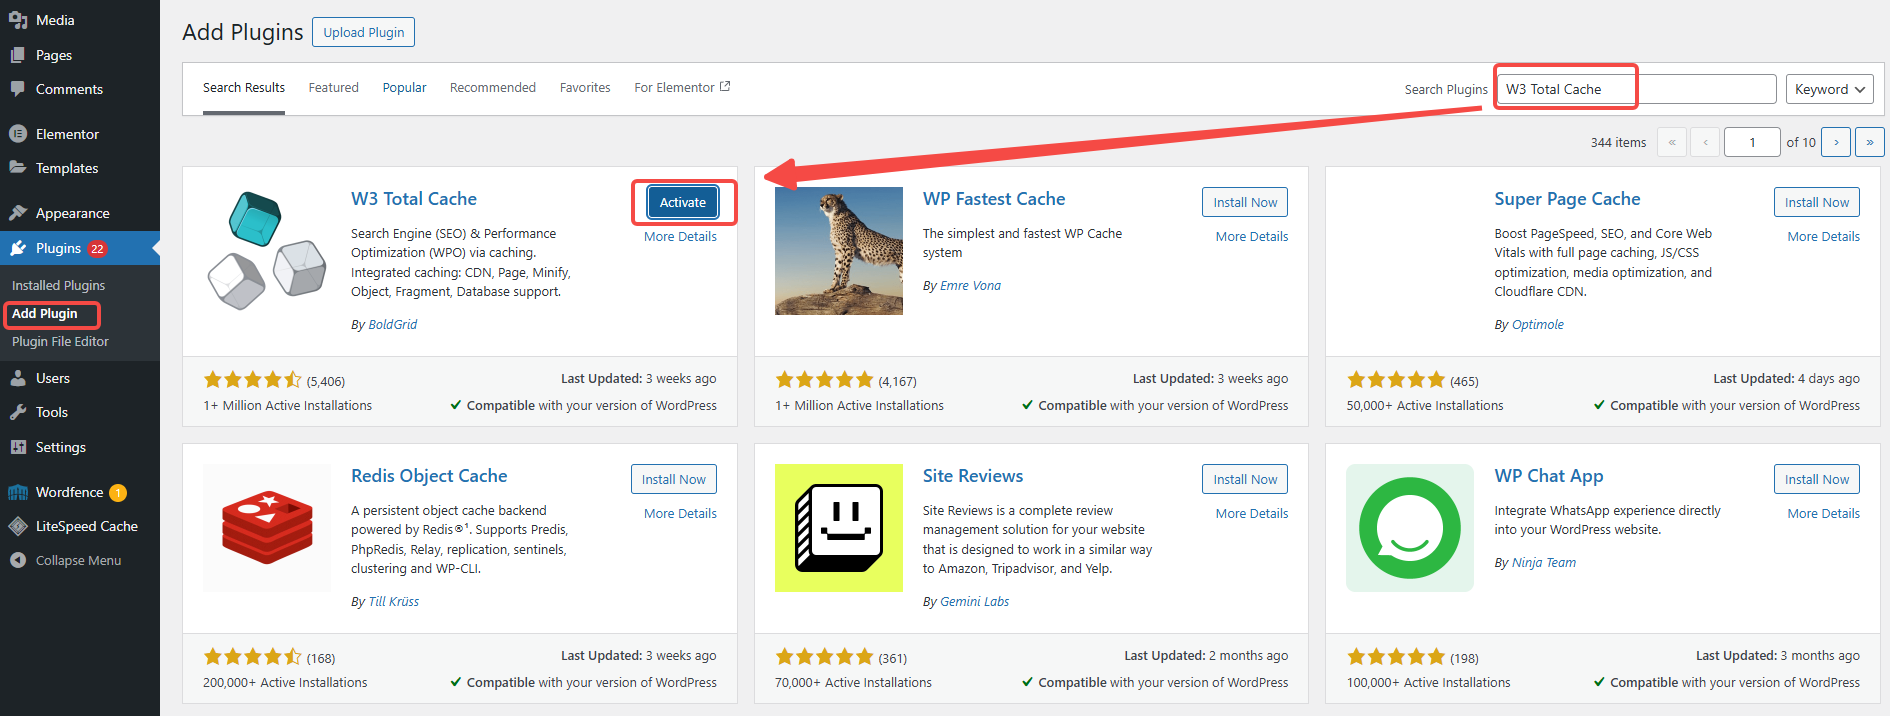Jump to last page of results

click(1869, 142)
